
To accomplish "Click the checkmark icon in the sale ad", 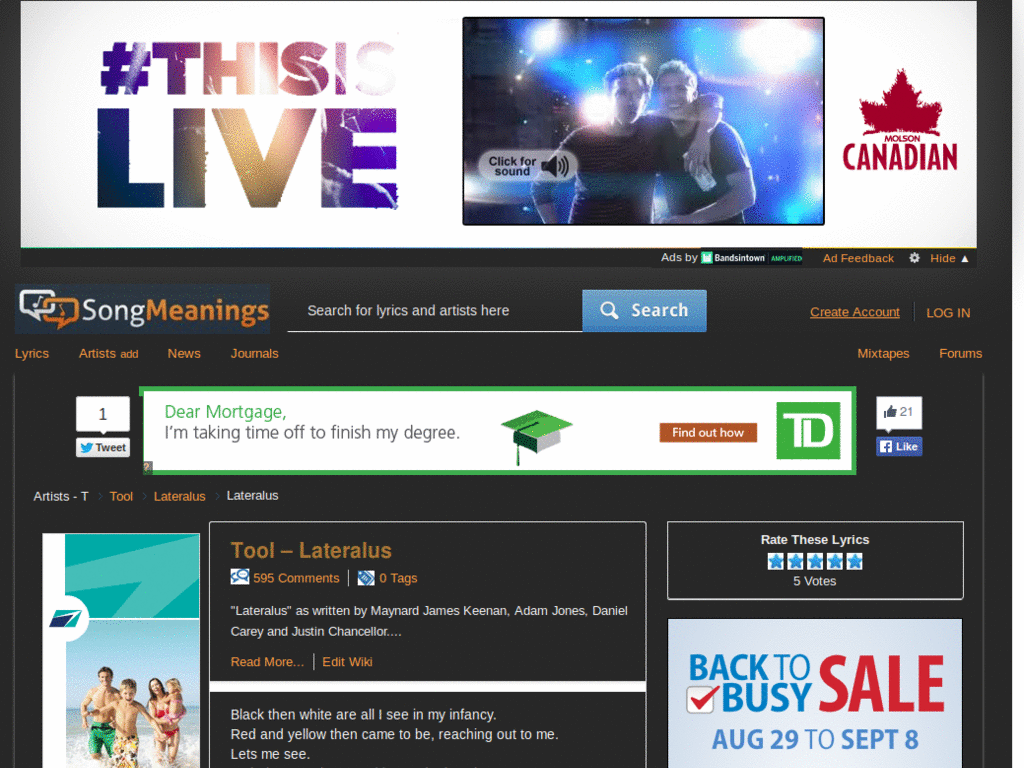I will (x=702, y=699).
